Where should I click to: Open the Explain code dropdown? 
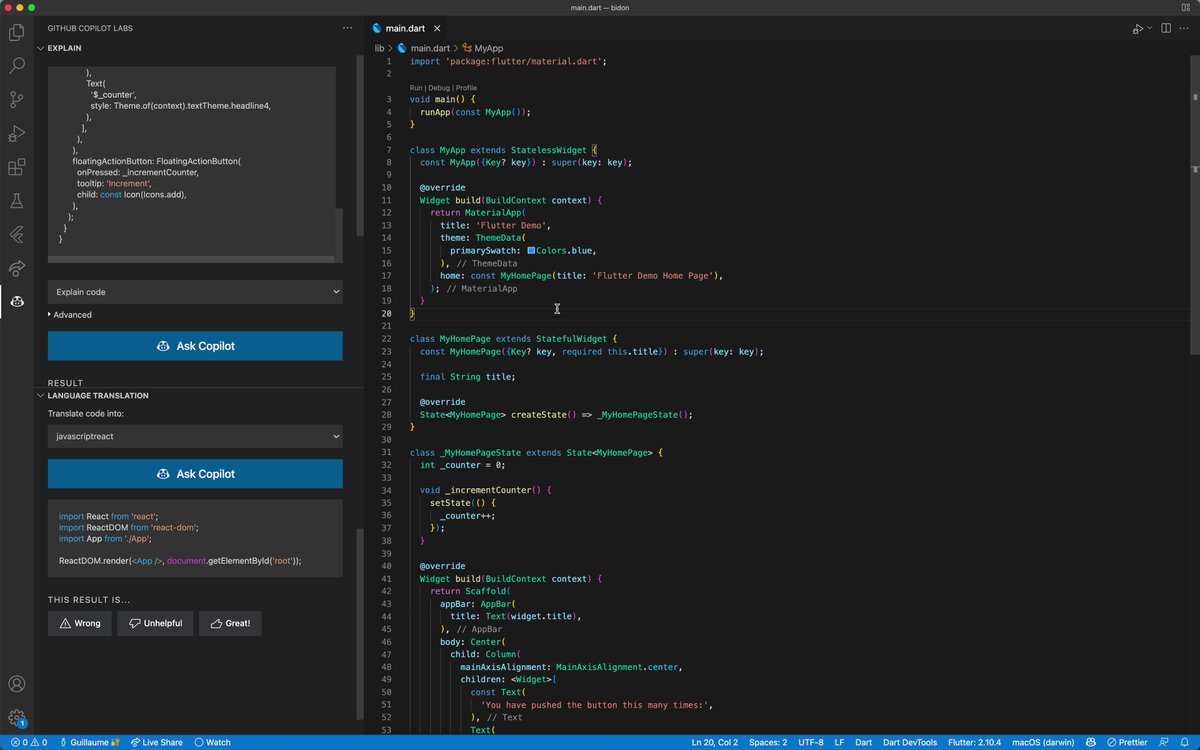tap(195, 292)
